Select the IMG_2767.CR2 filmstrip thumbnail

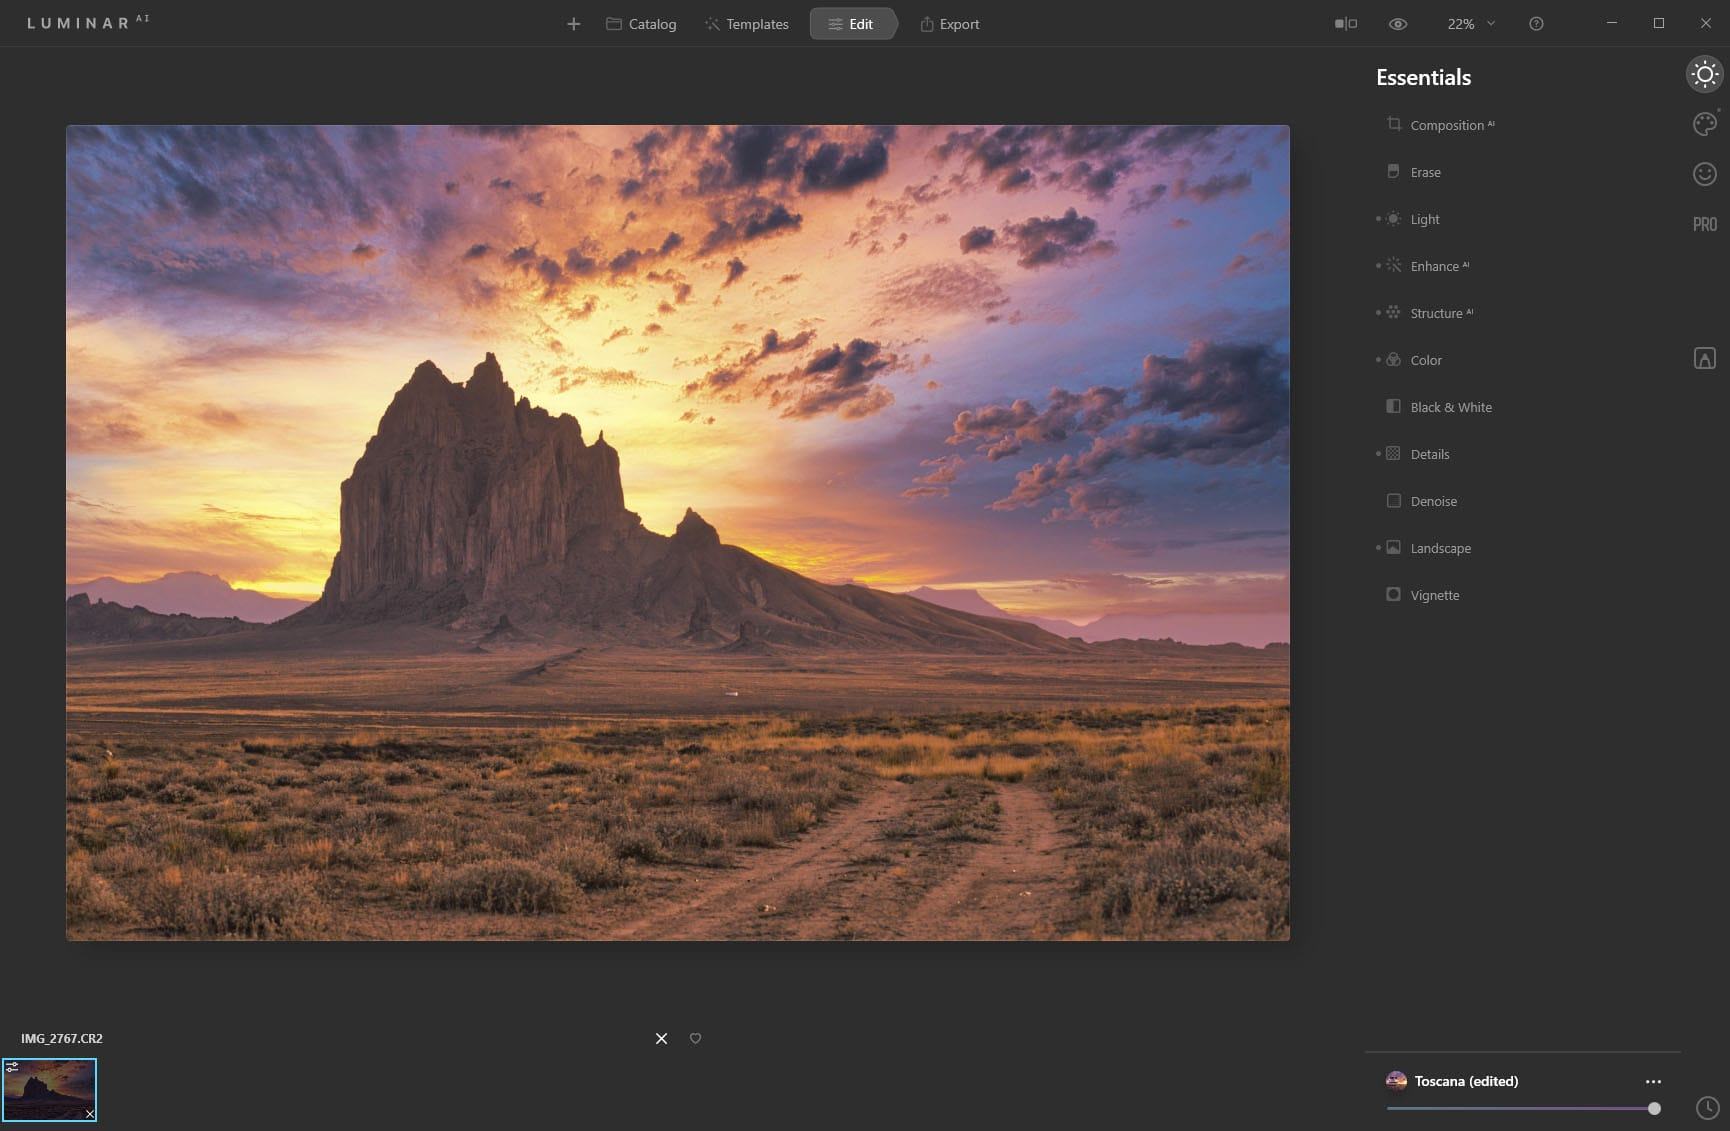click(x=51, y=1089)
